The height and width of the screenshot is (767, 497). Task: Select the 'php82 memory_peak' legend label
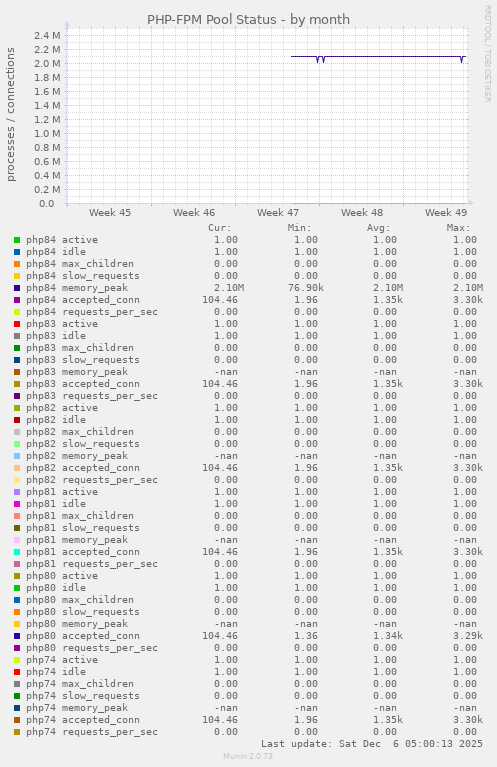tap(77, 456)
